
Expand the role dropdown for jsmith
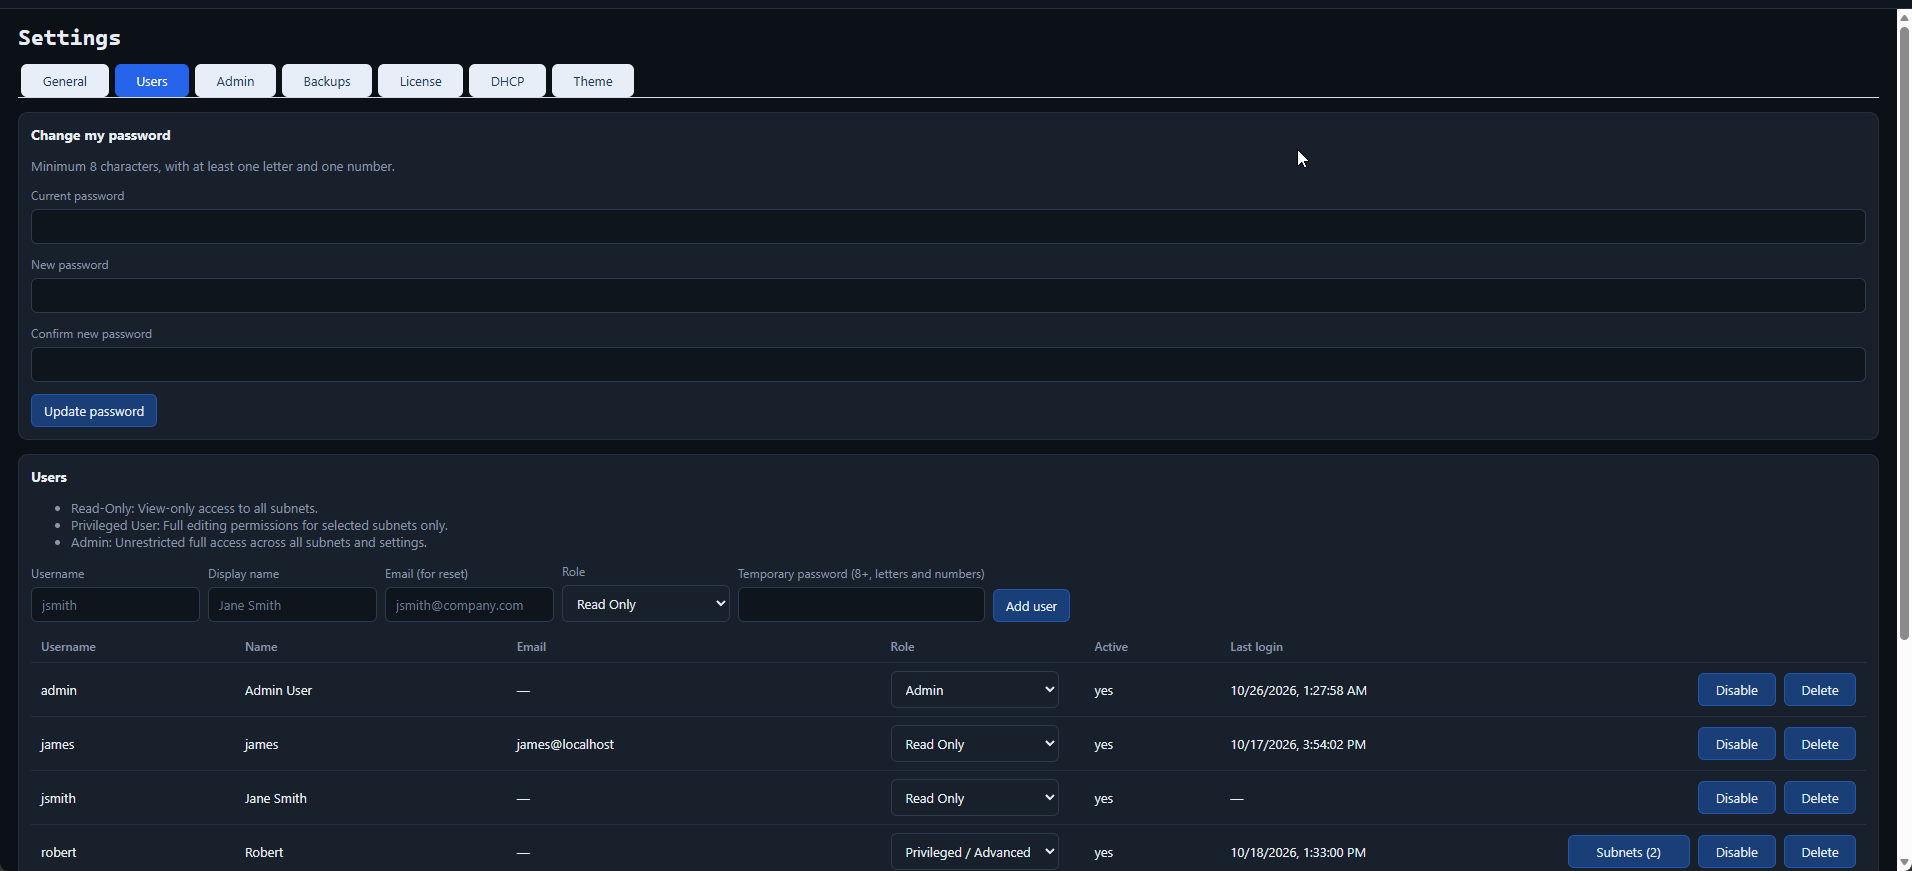click(x=975, y=798)
